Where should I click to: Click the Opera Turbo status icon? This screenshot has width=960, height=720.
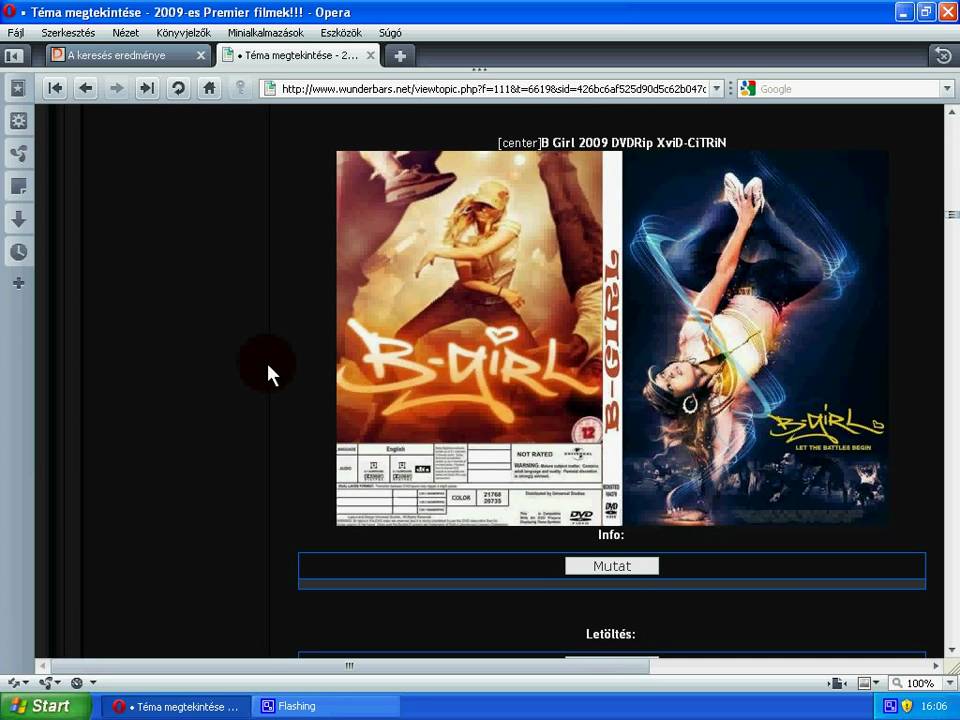pos(77,683)
